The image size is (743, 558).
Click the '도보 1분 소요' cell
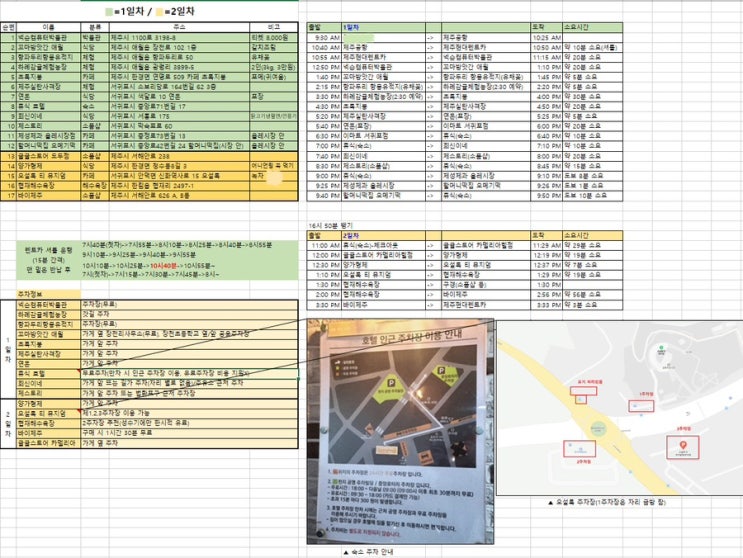click(x=592, y=186)
